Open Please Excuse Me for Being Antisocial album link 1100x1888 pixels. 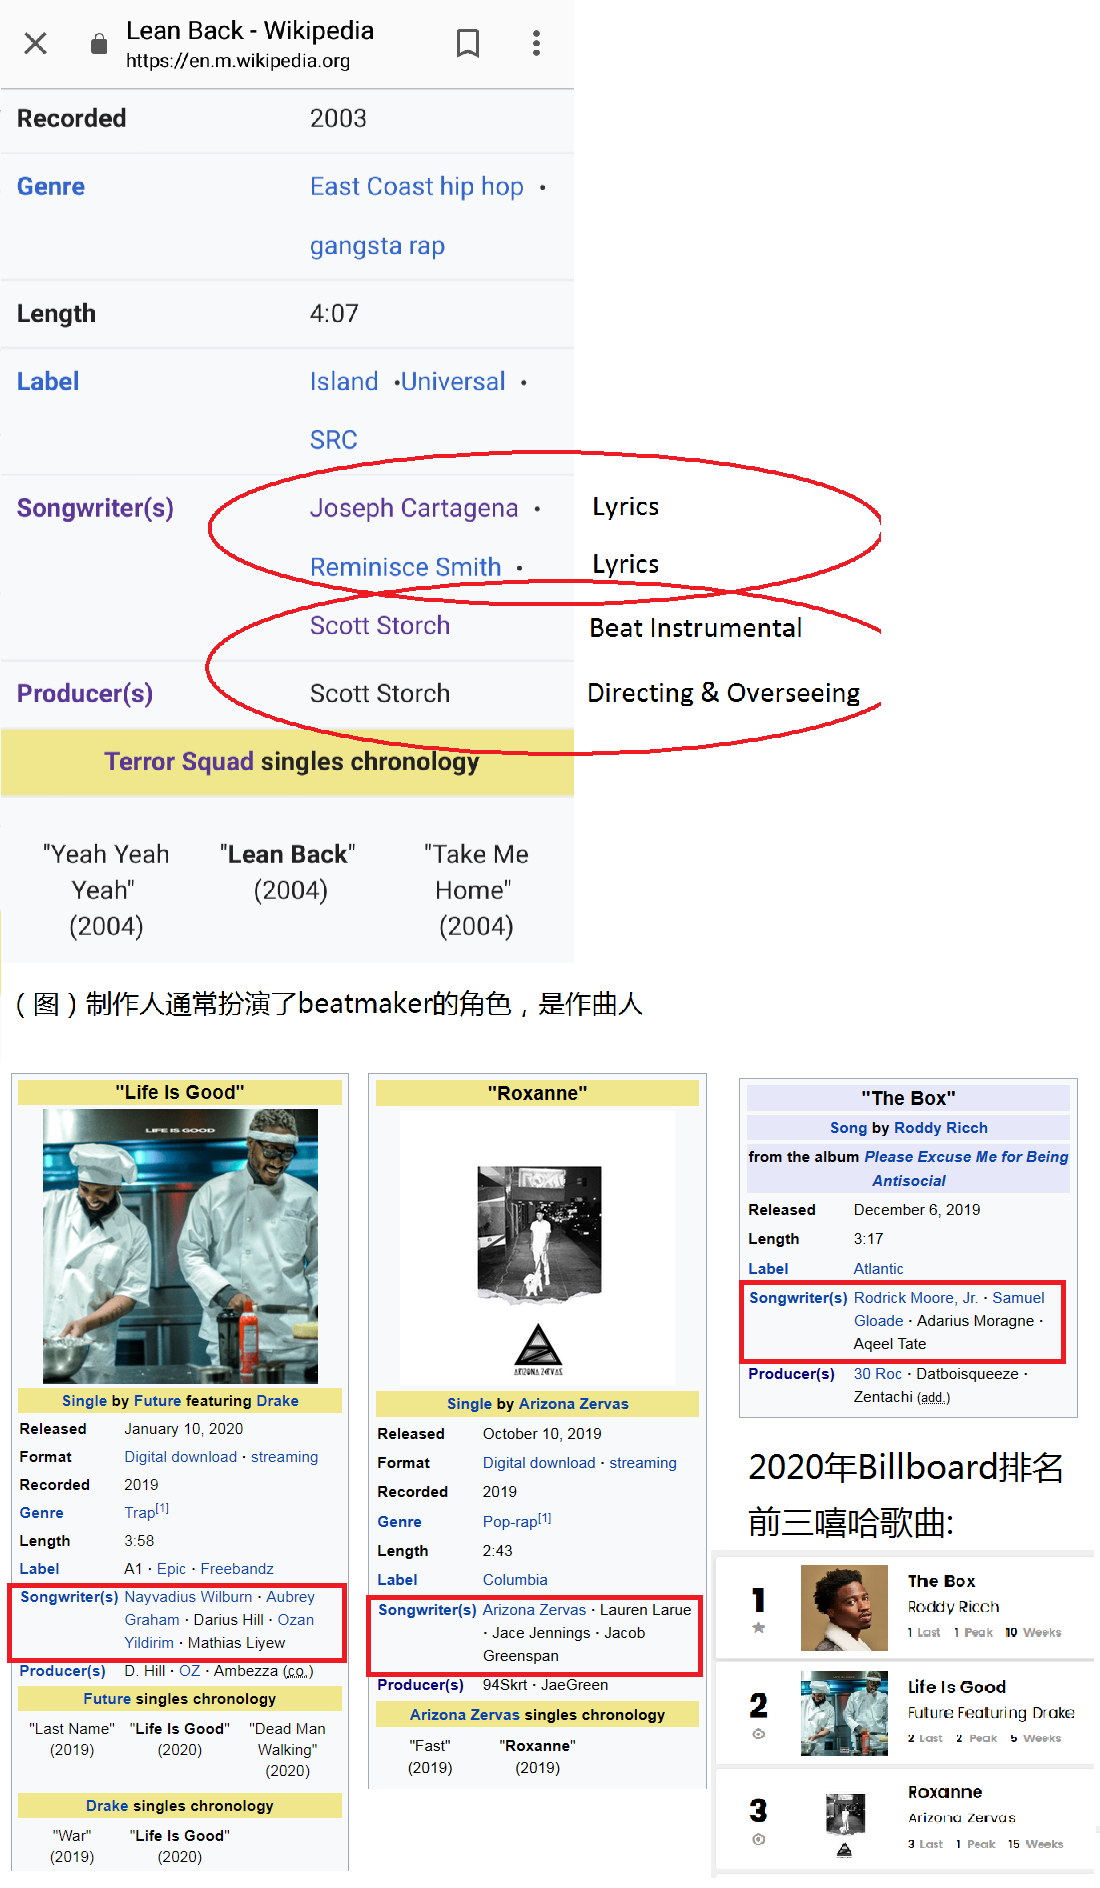(966, 1169)
